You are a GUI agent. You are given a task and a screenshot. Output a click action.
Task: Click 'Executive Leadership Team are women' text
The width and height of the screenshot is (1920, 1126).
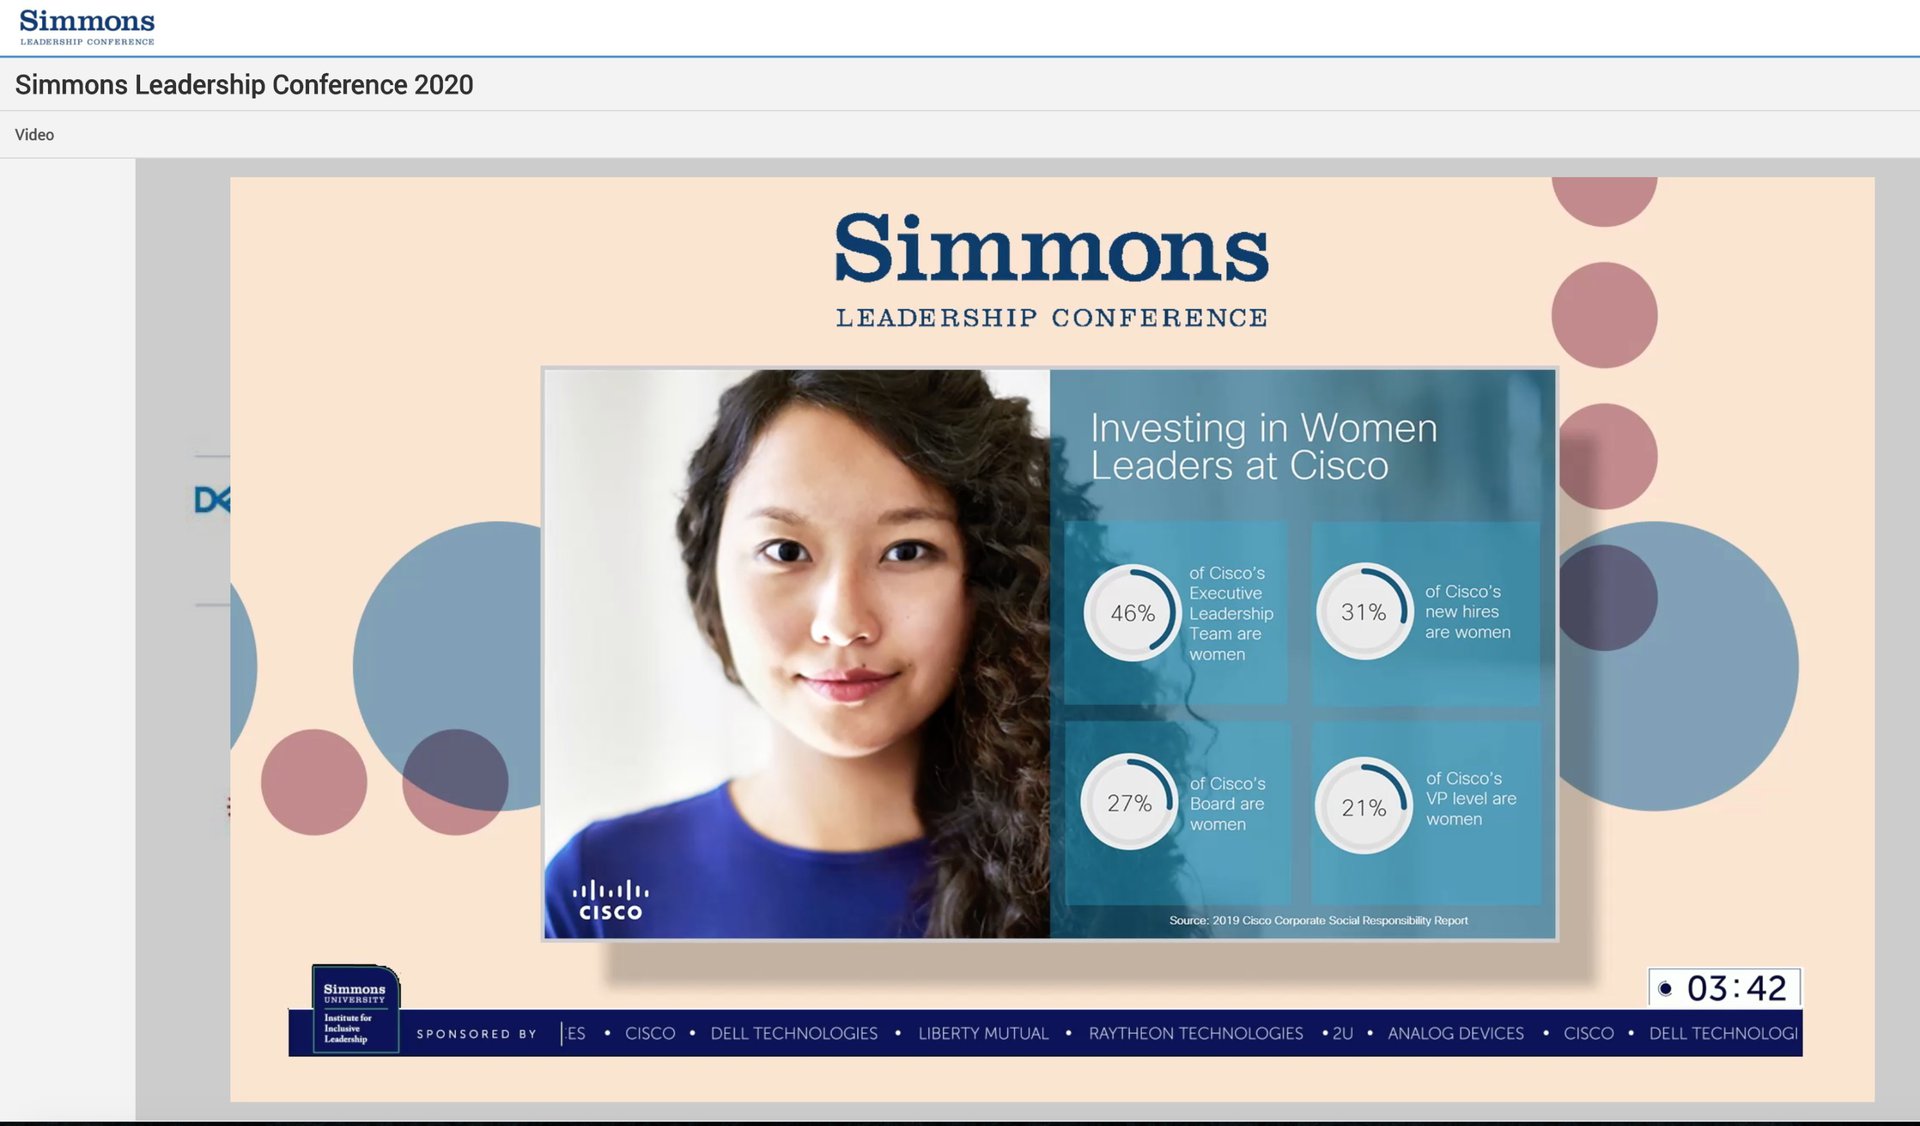(1230, 613)
